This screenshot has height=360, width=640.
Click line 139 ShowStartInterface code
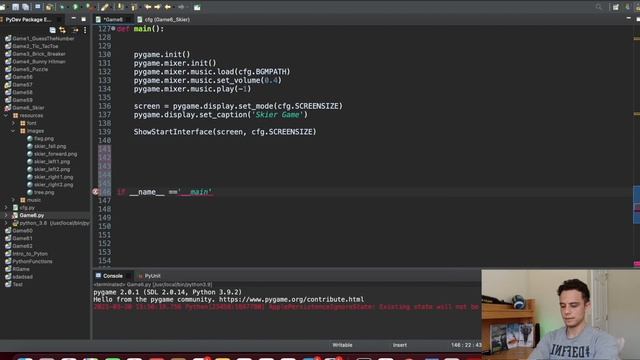225,132
